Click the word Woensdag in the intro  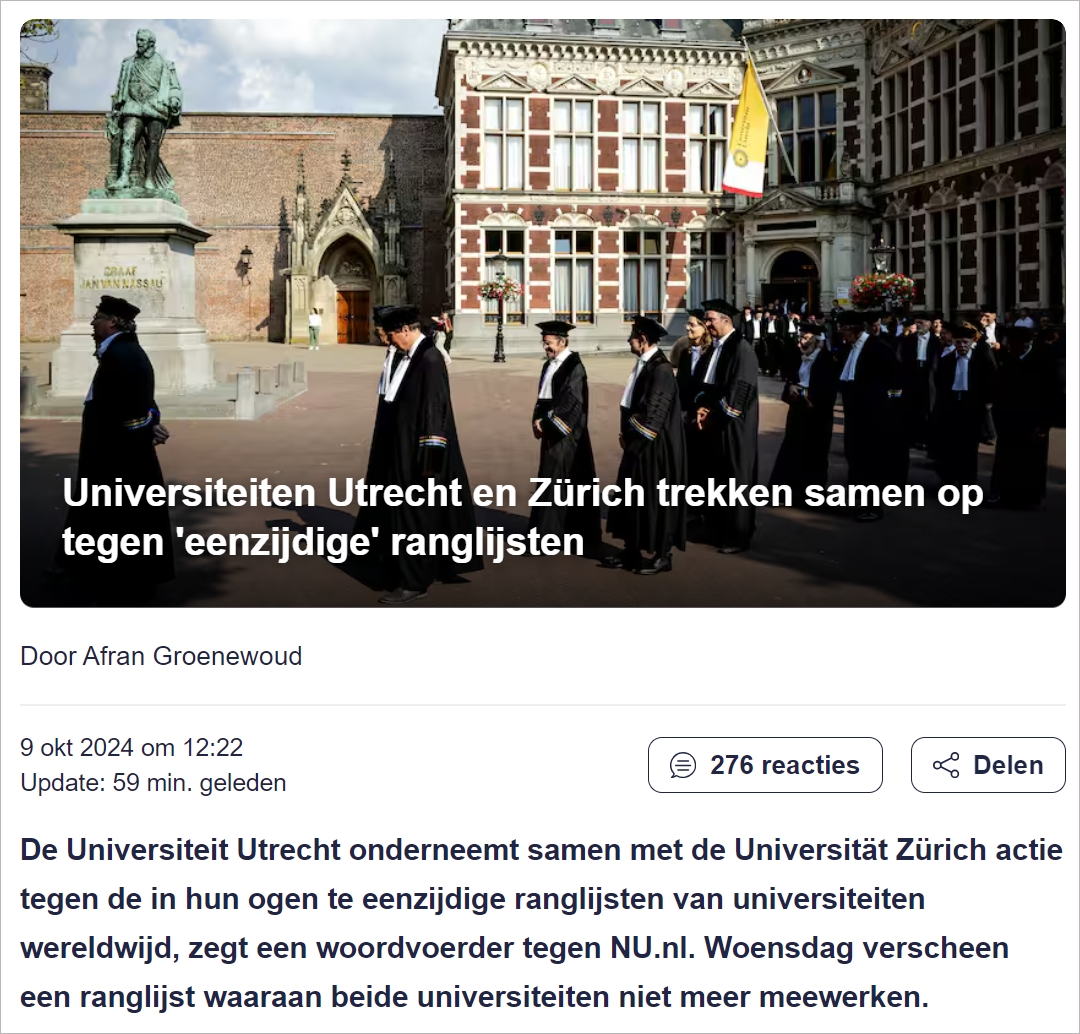pyautogui.click(x=778, y=948)
